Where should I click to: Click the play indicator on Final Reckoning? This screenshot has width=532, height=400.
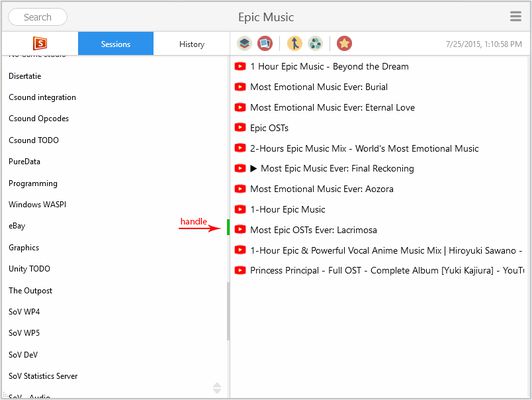coord(253,168)
